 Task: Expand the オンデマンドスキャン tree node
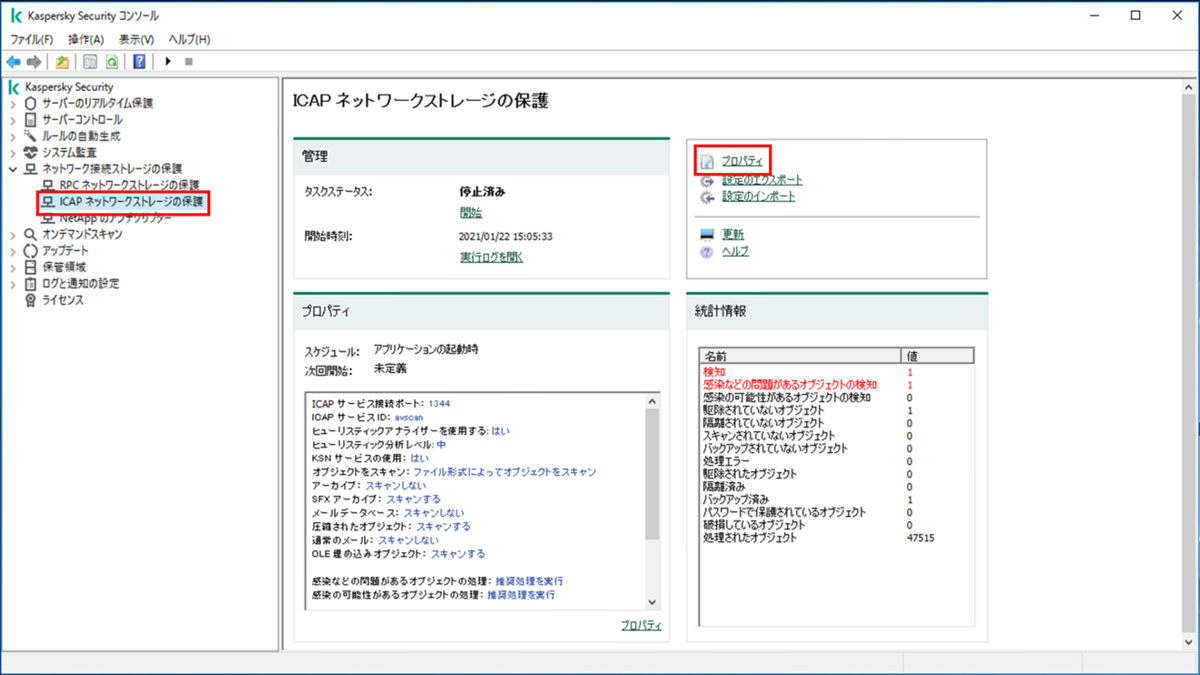point(12,234)
